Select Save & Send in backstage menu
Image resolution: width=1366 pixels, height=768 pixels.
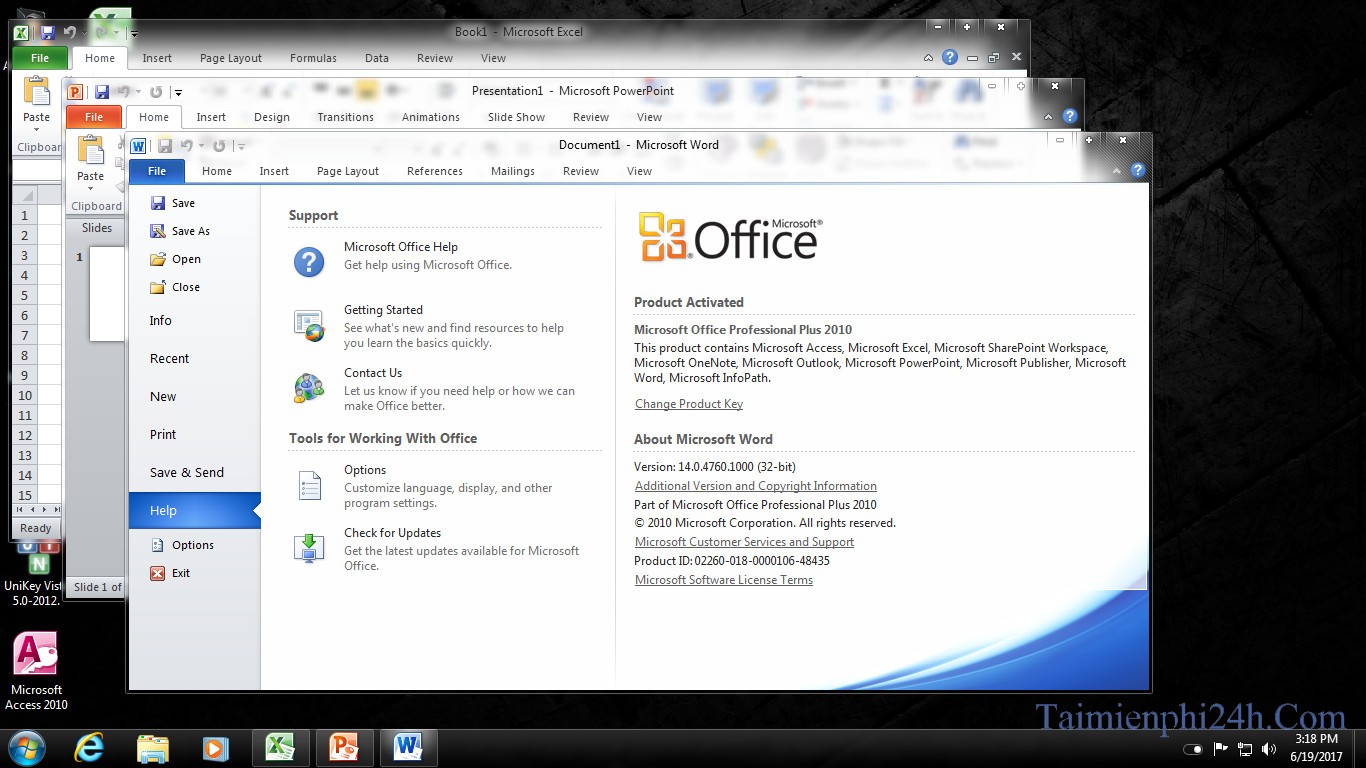[187, 473]
